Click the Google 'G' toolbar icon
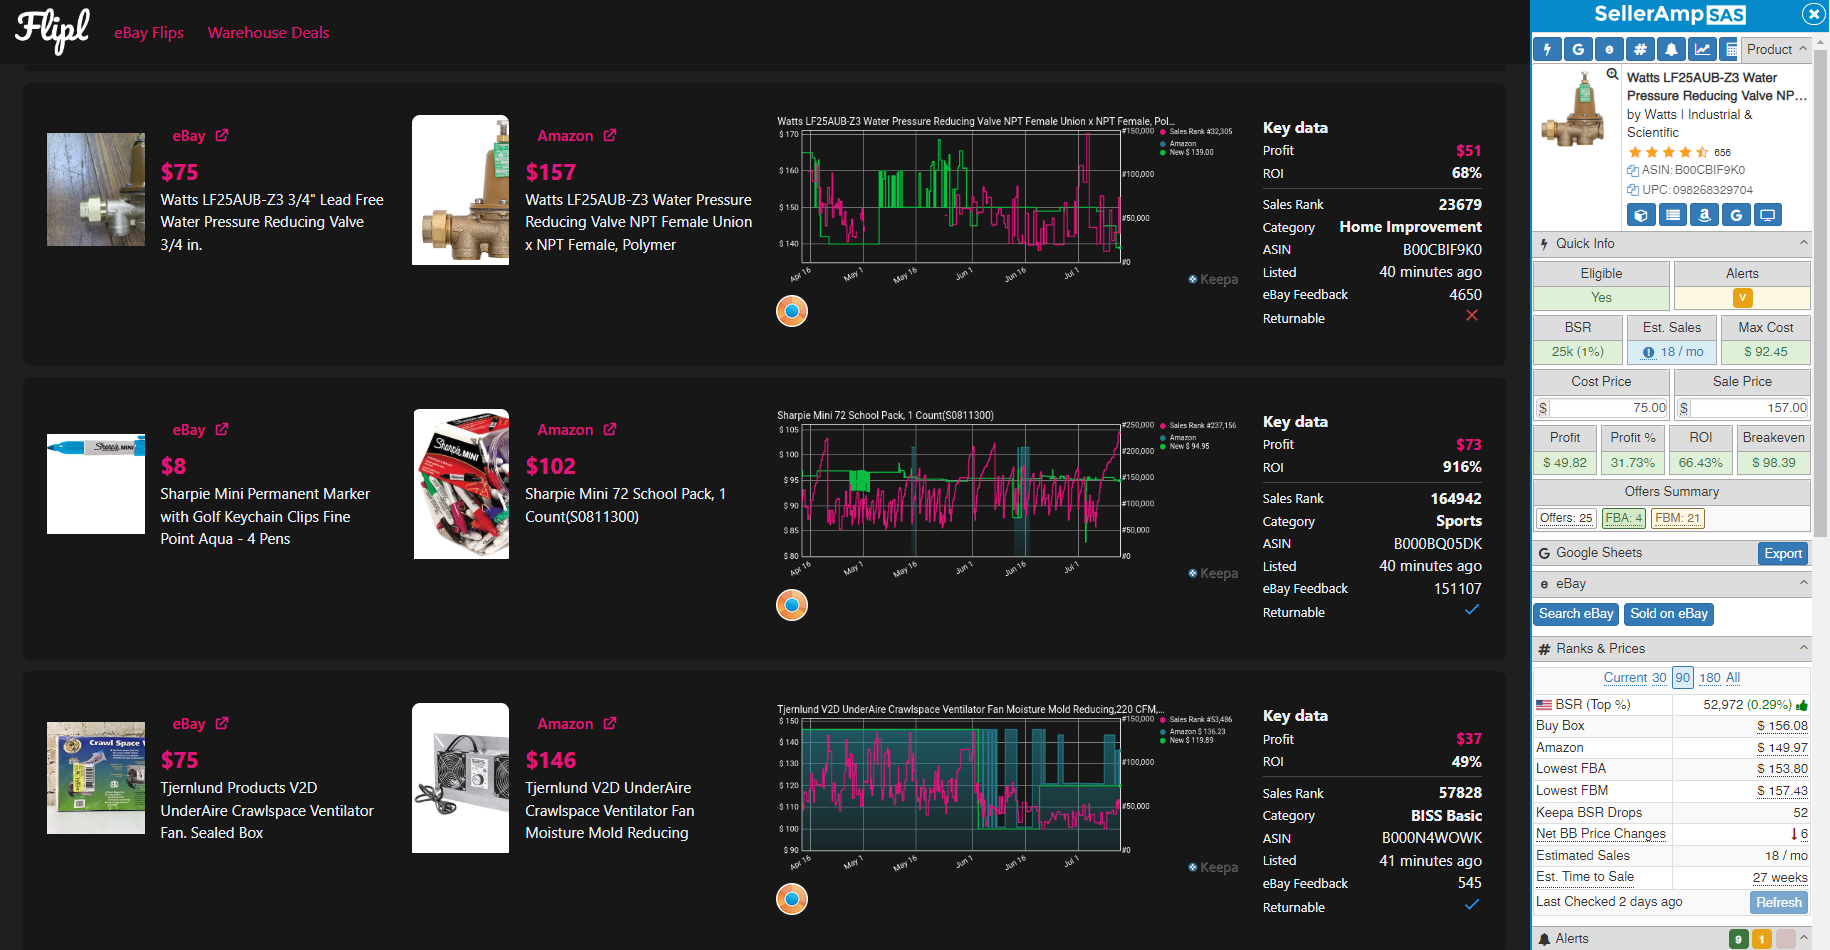 (x=1578, y=49)
